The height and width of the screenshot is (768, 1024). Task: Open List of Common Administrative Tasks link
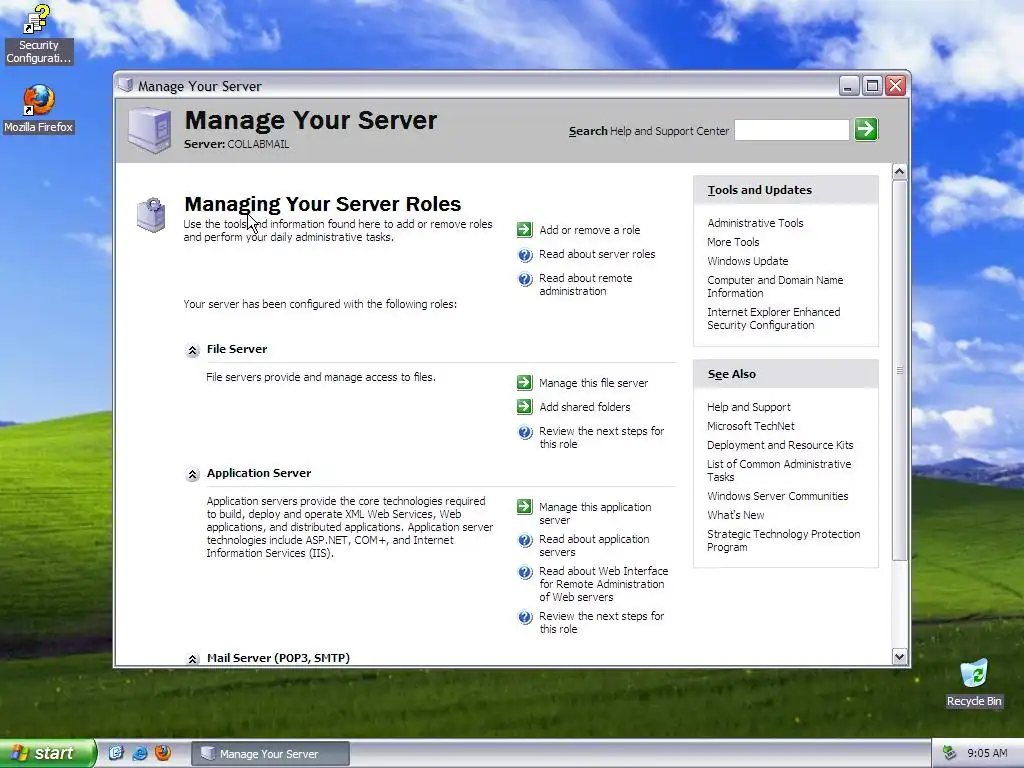779,470
